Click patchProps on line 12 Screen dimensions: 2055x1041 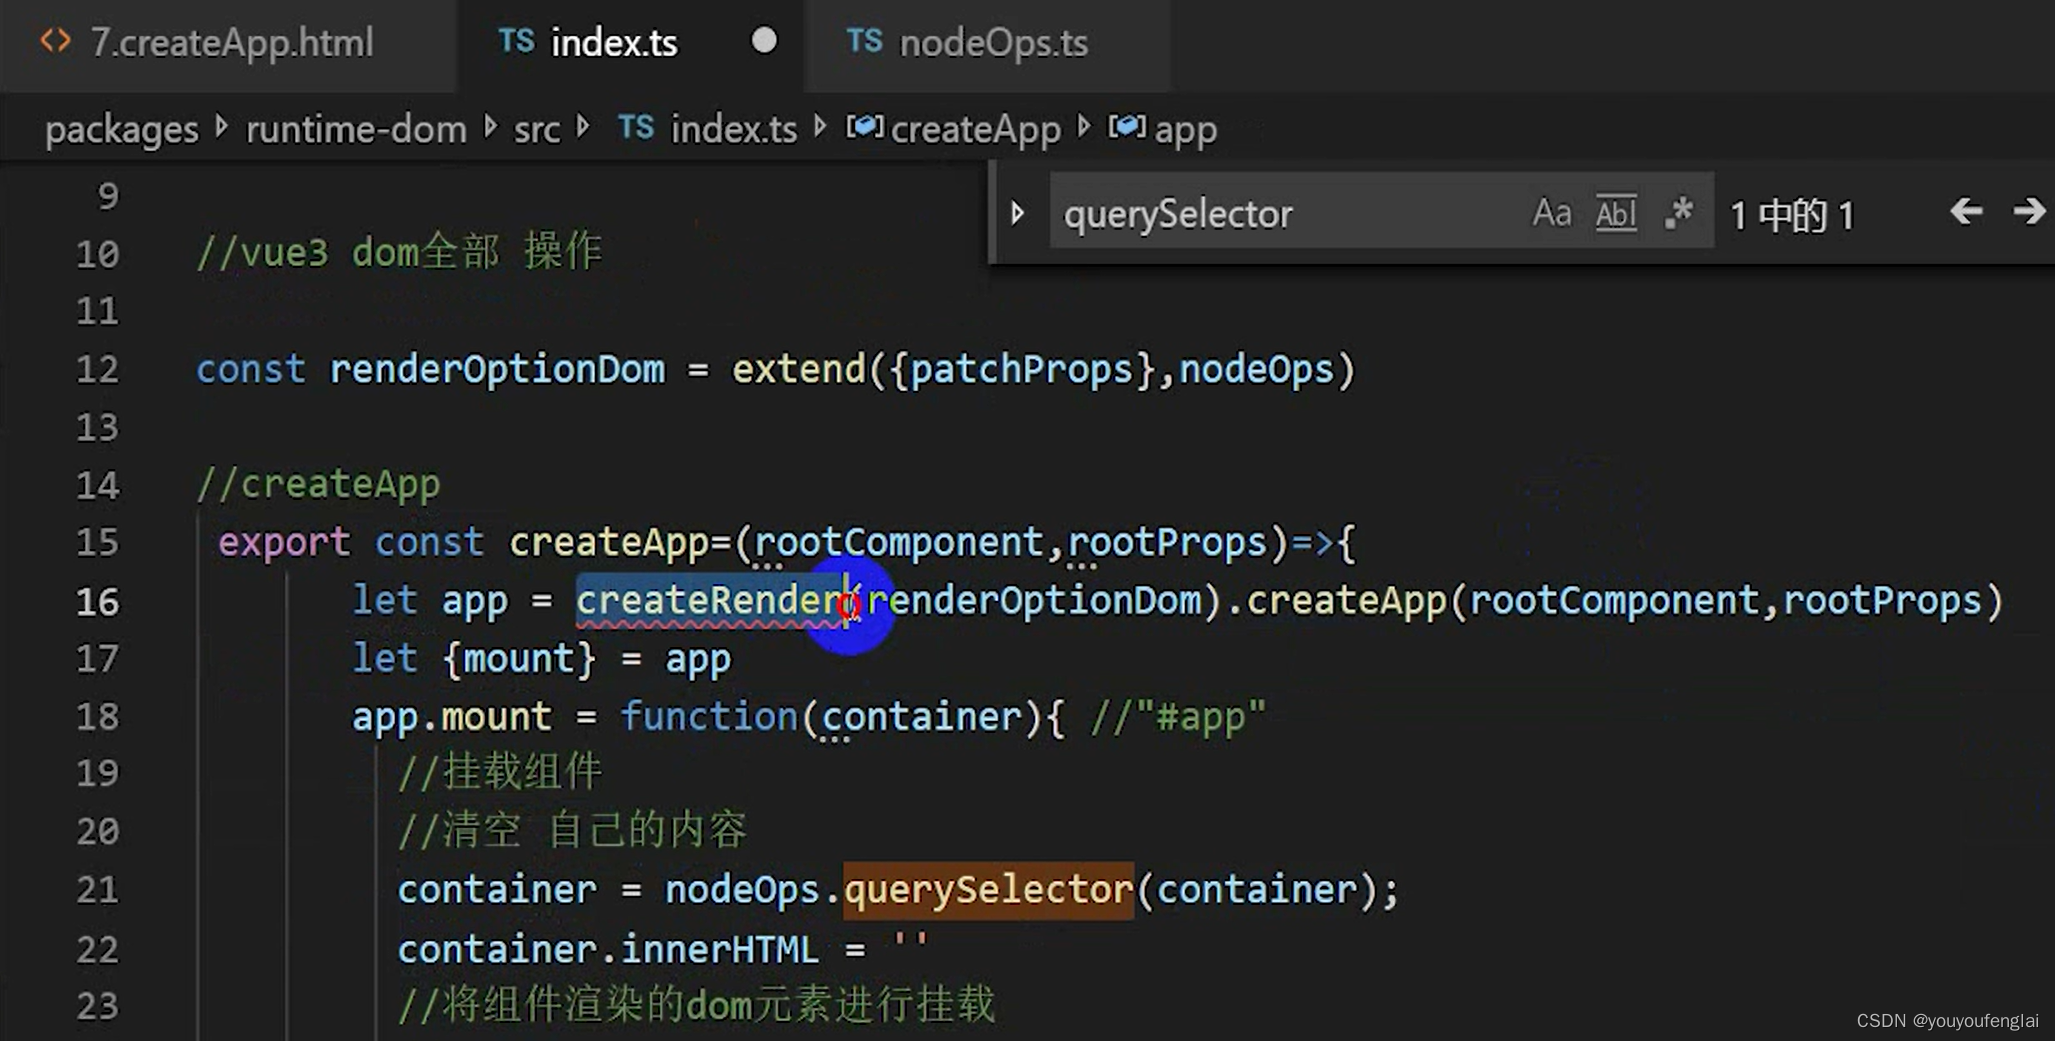[1021, 370]
